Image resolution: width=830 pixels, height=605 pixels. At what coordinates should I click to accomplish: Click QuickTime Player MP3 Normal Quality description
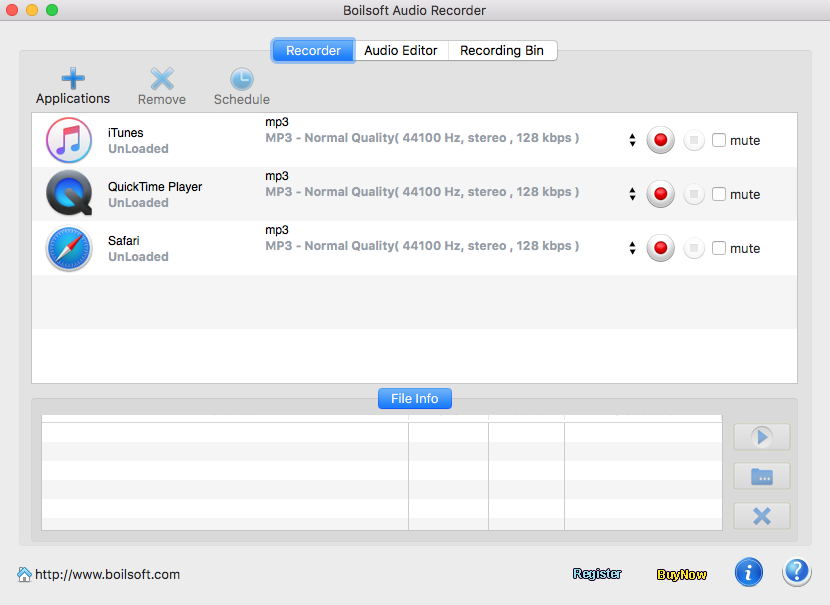(x=422, y=192)
